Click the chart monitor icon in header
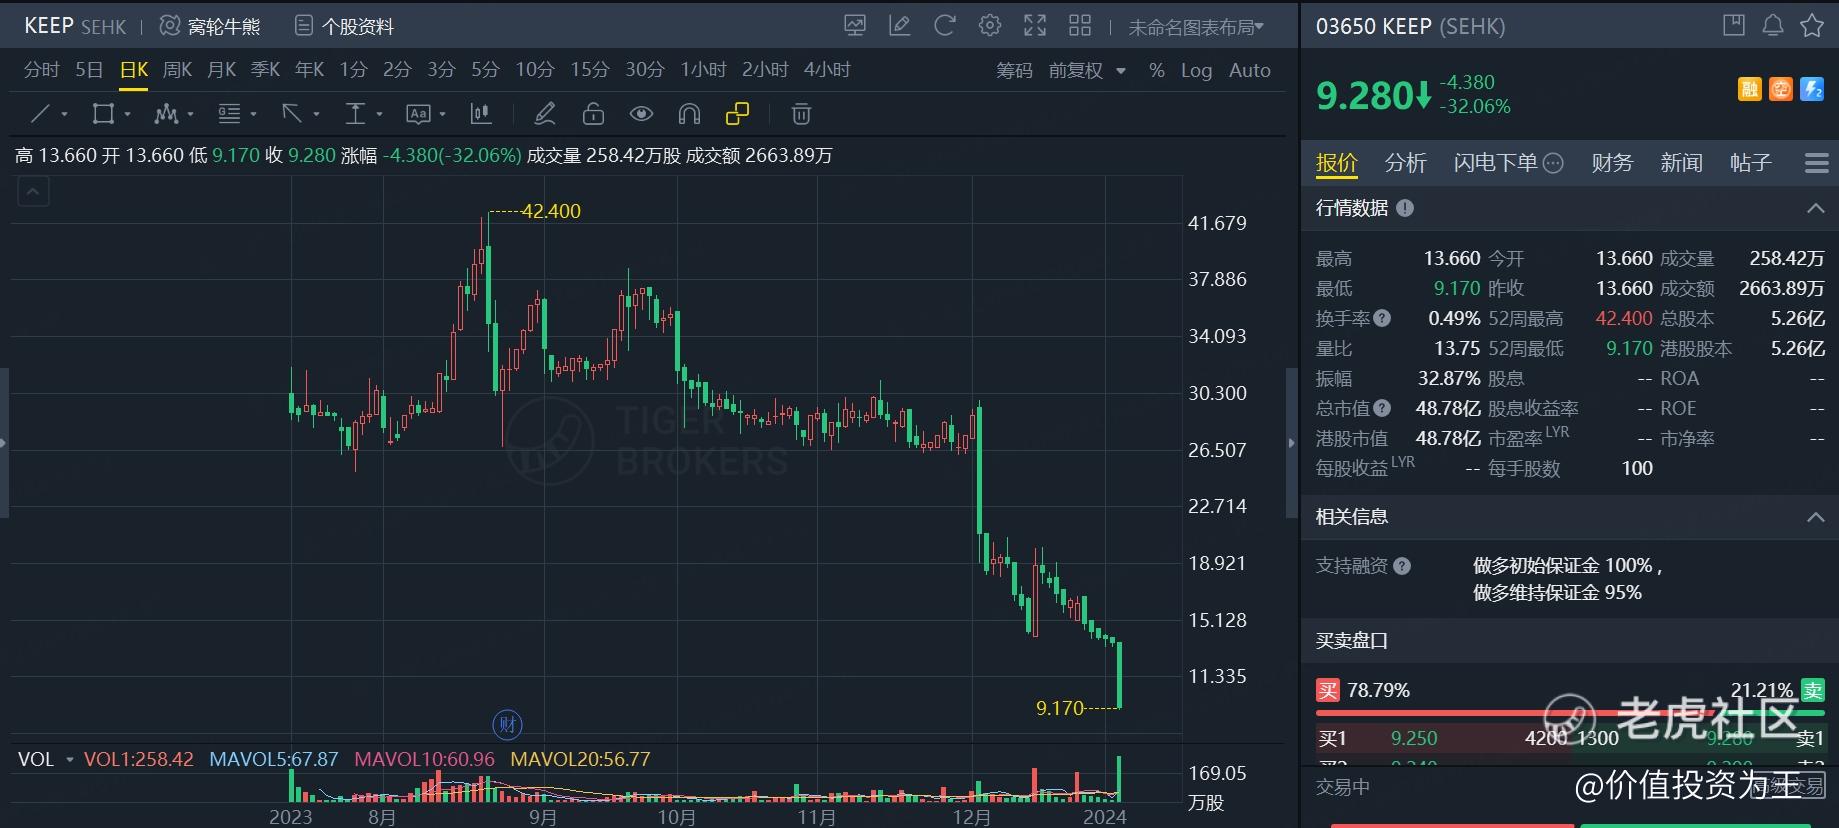 (855, 26)
